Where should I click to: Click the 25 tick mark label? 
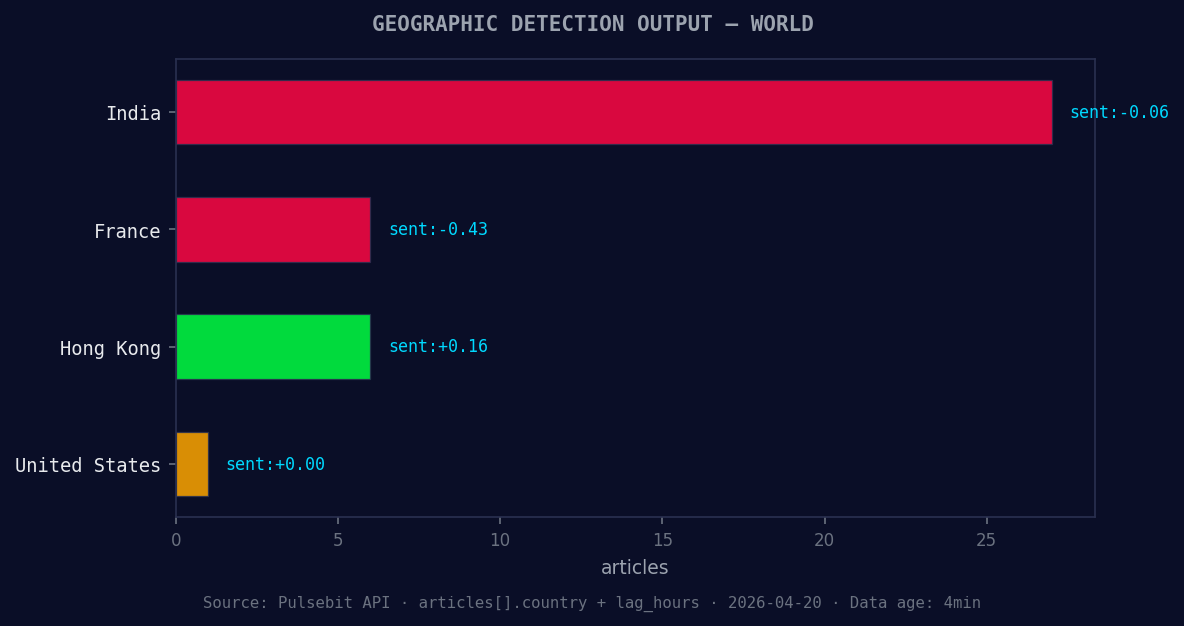(x=985, y=539)
